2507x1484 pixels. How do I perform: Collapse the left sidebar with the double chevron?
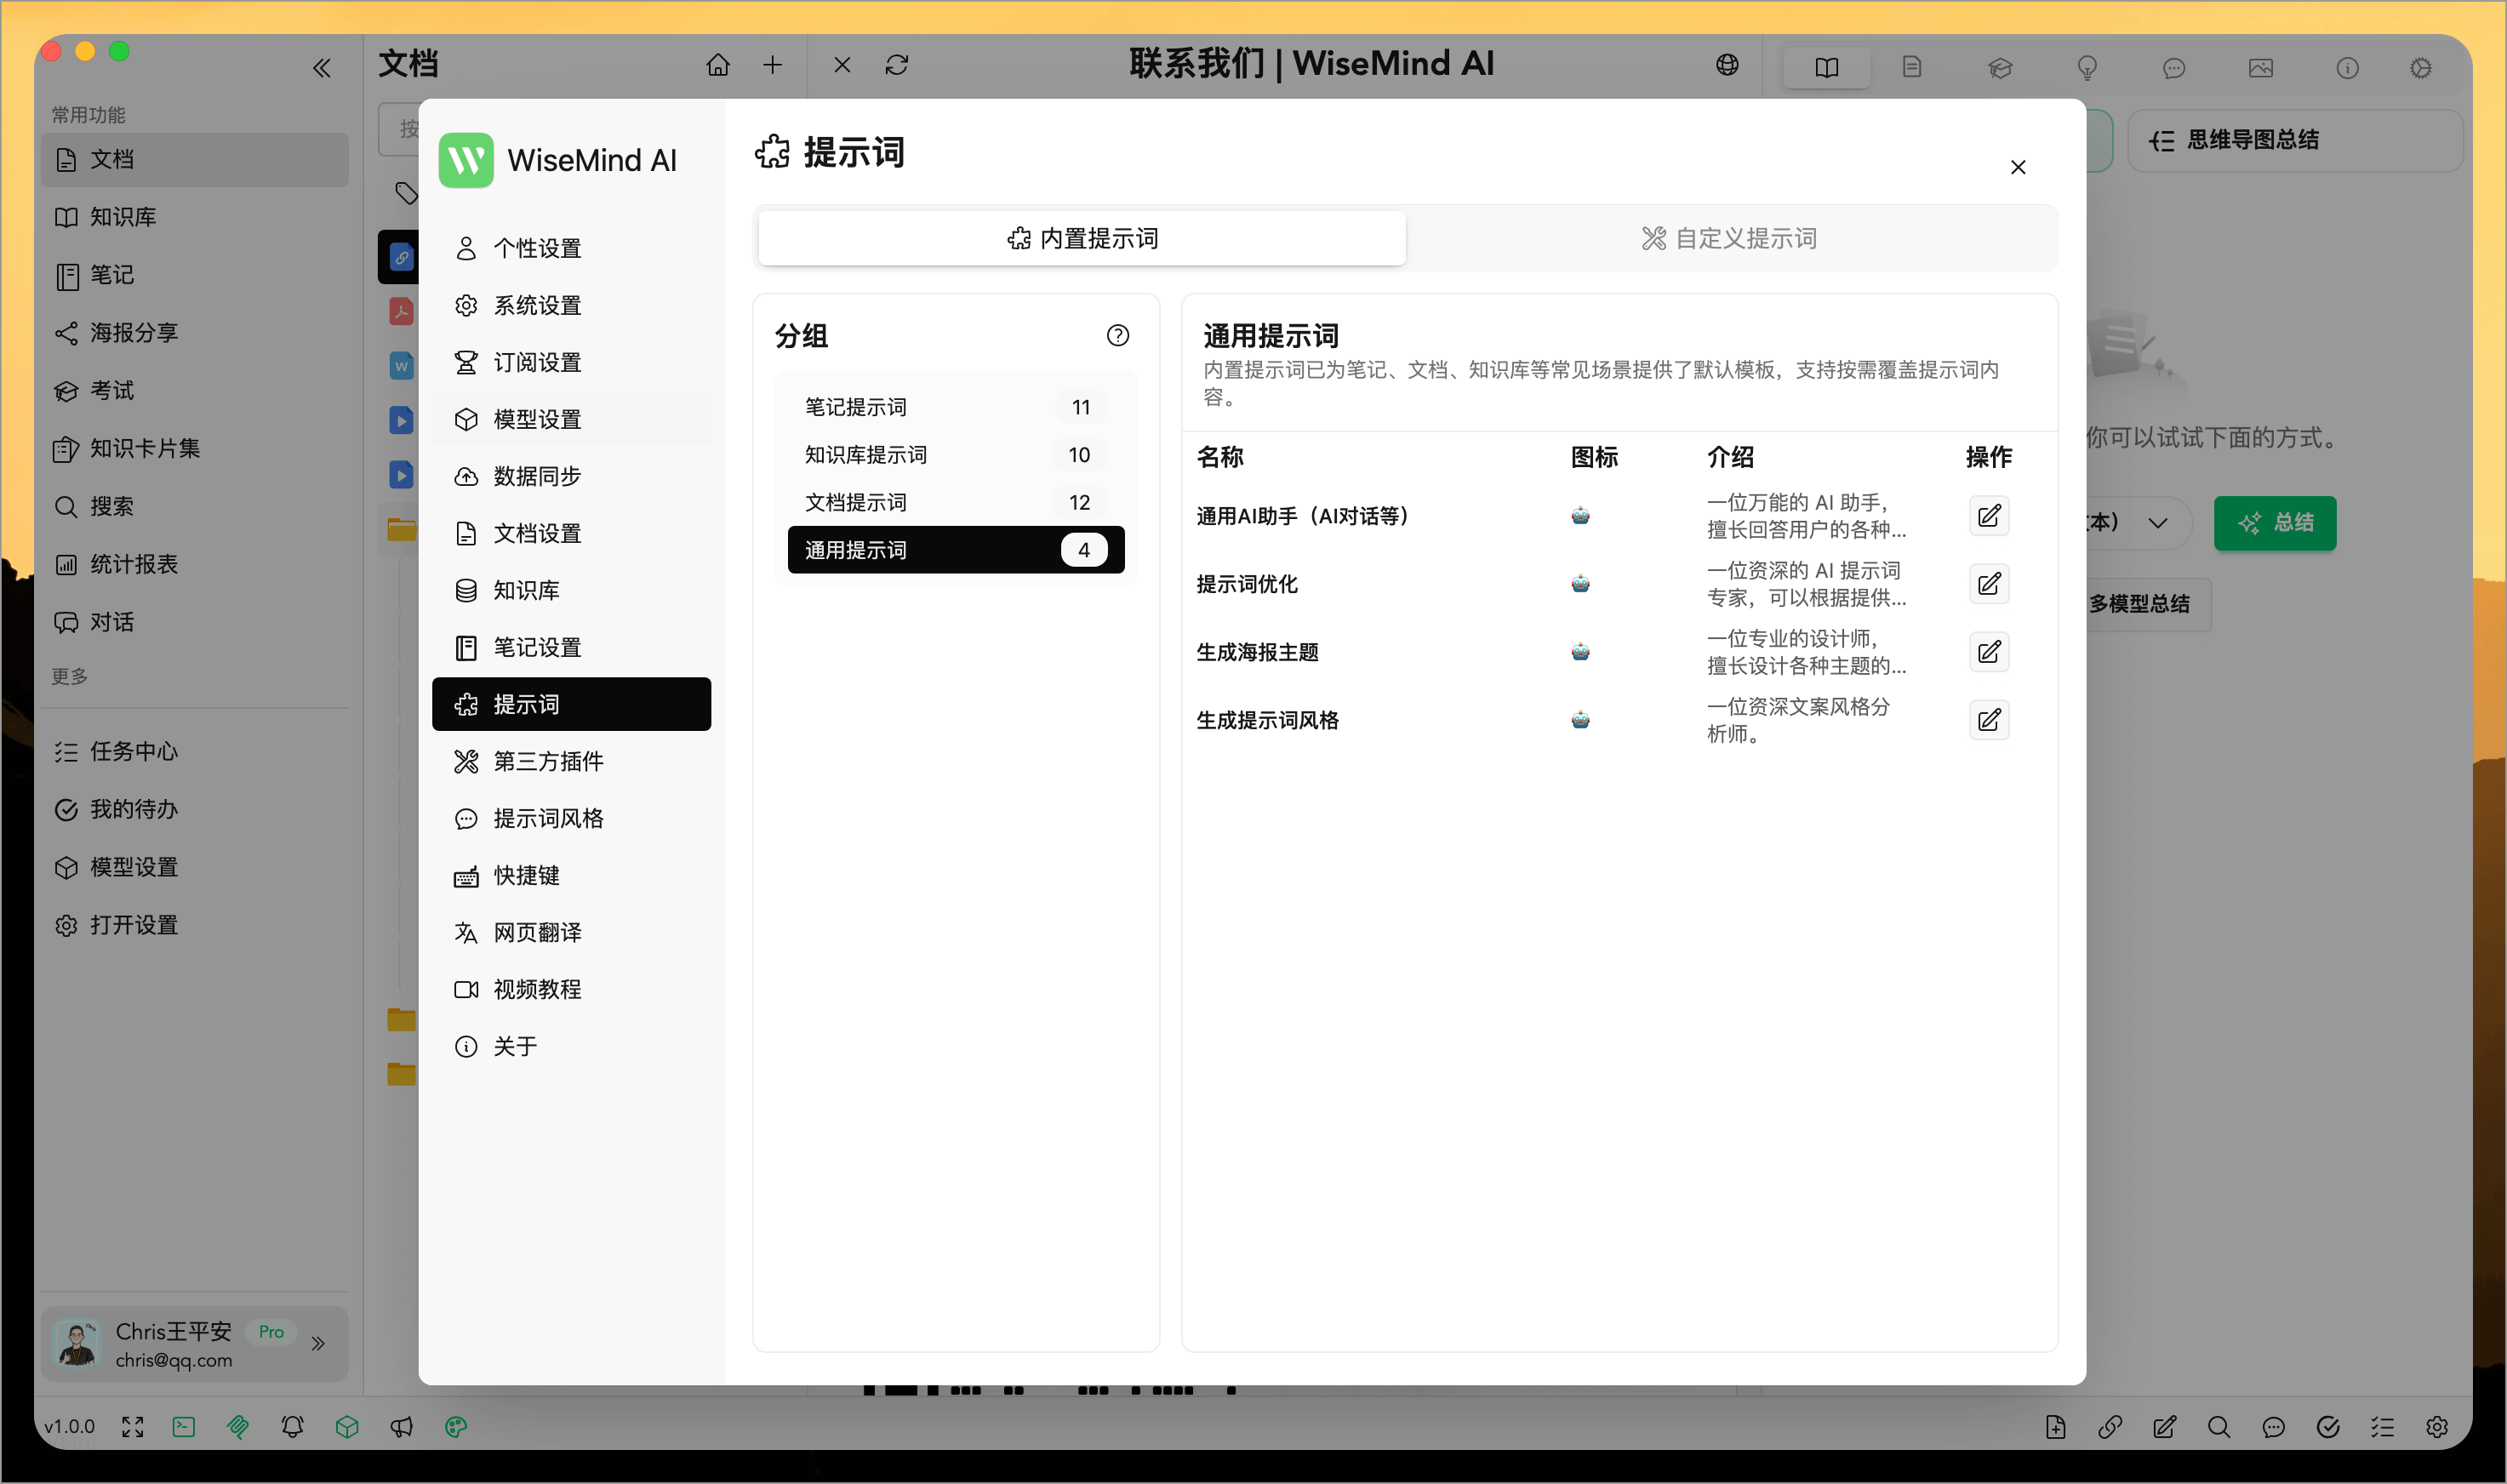point(322,67)
